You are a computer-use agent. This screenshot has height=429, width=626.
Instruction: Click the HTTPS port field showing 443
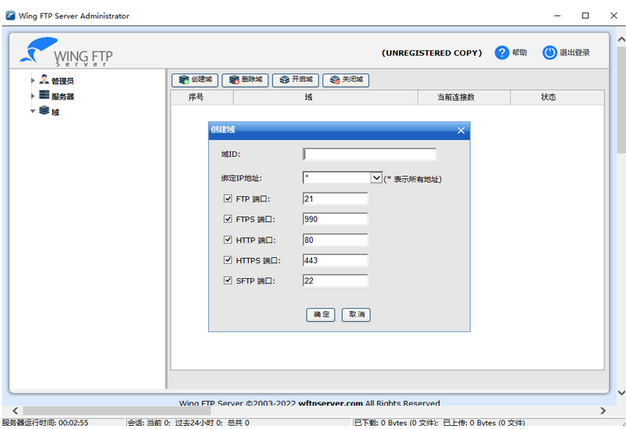point(335,260)
